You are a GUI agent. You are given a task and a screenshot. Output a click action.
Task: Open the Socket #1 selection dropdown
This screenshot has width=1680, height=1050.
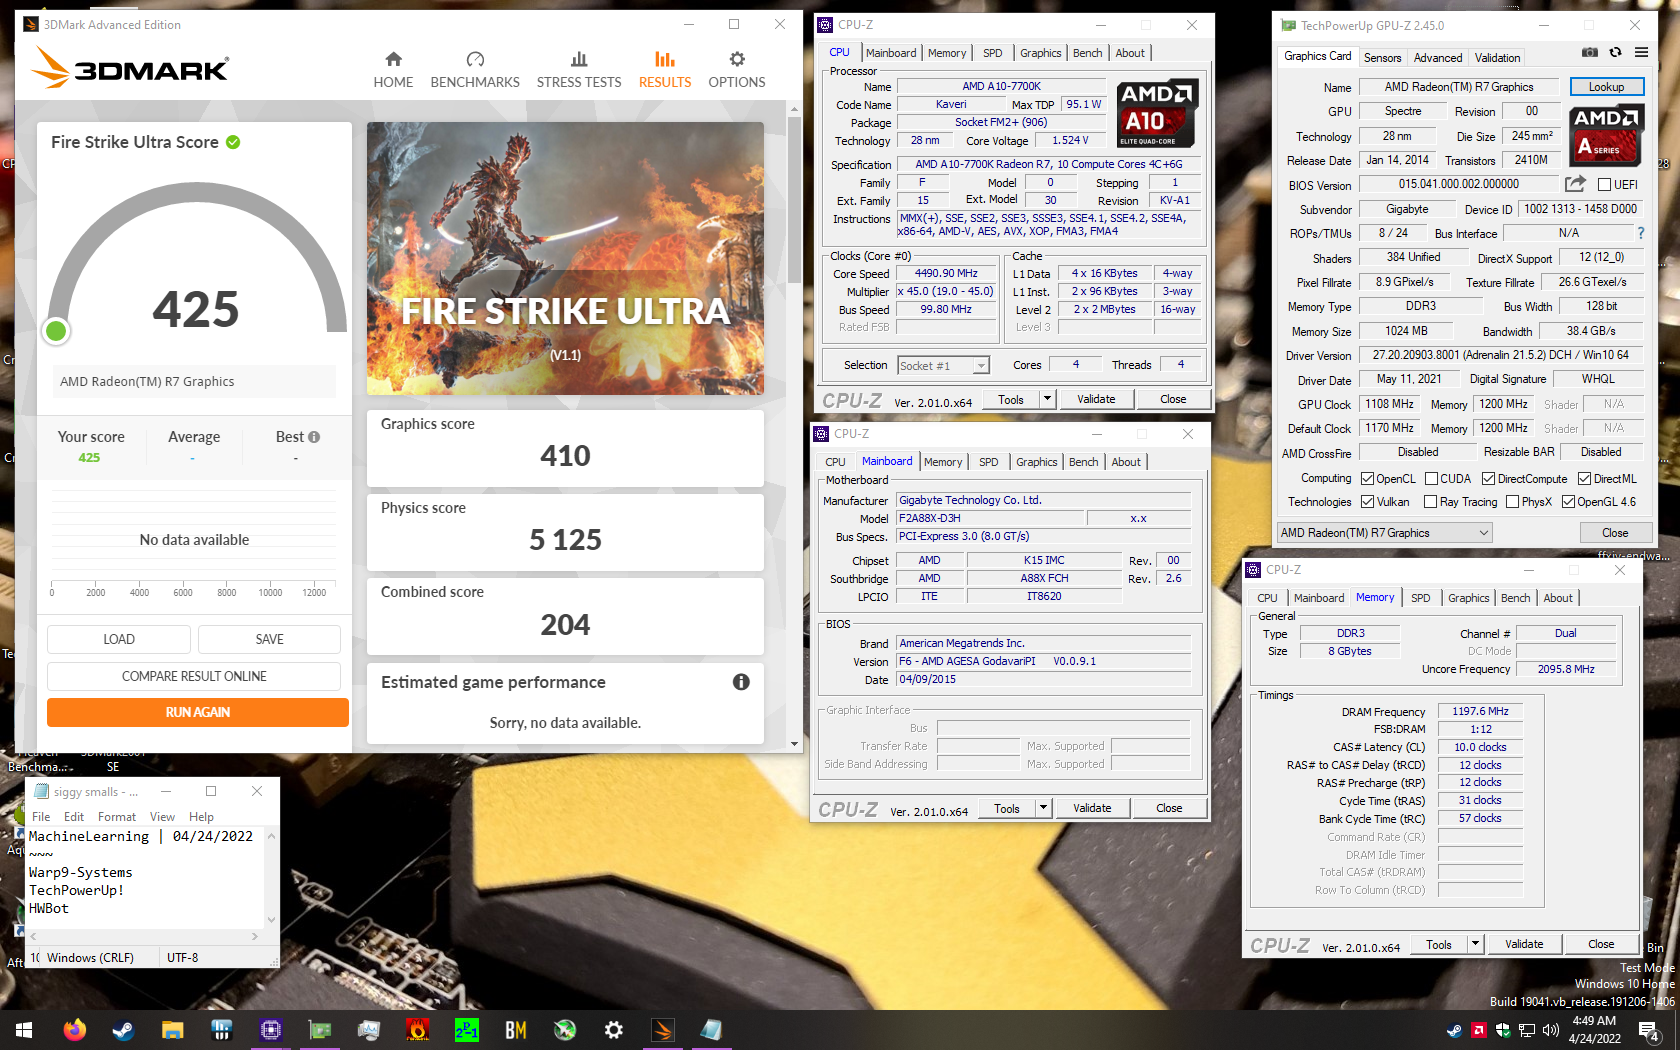point(943,365)
